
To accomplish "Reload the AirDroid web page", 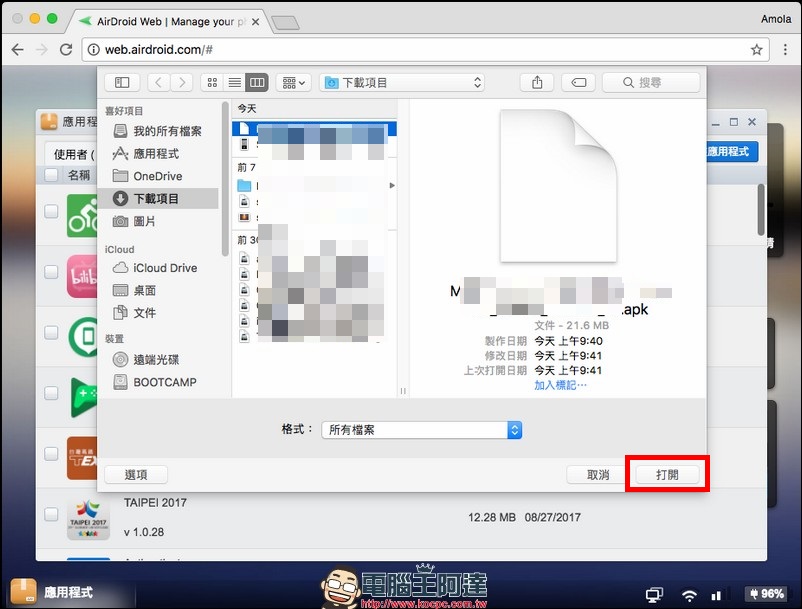I will (66, 50).
